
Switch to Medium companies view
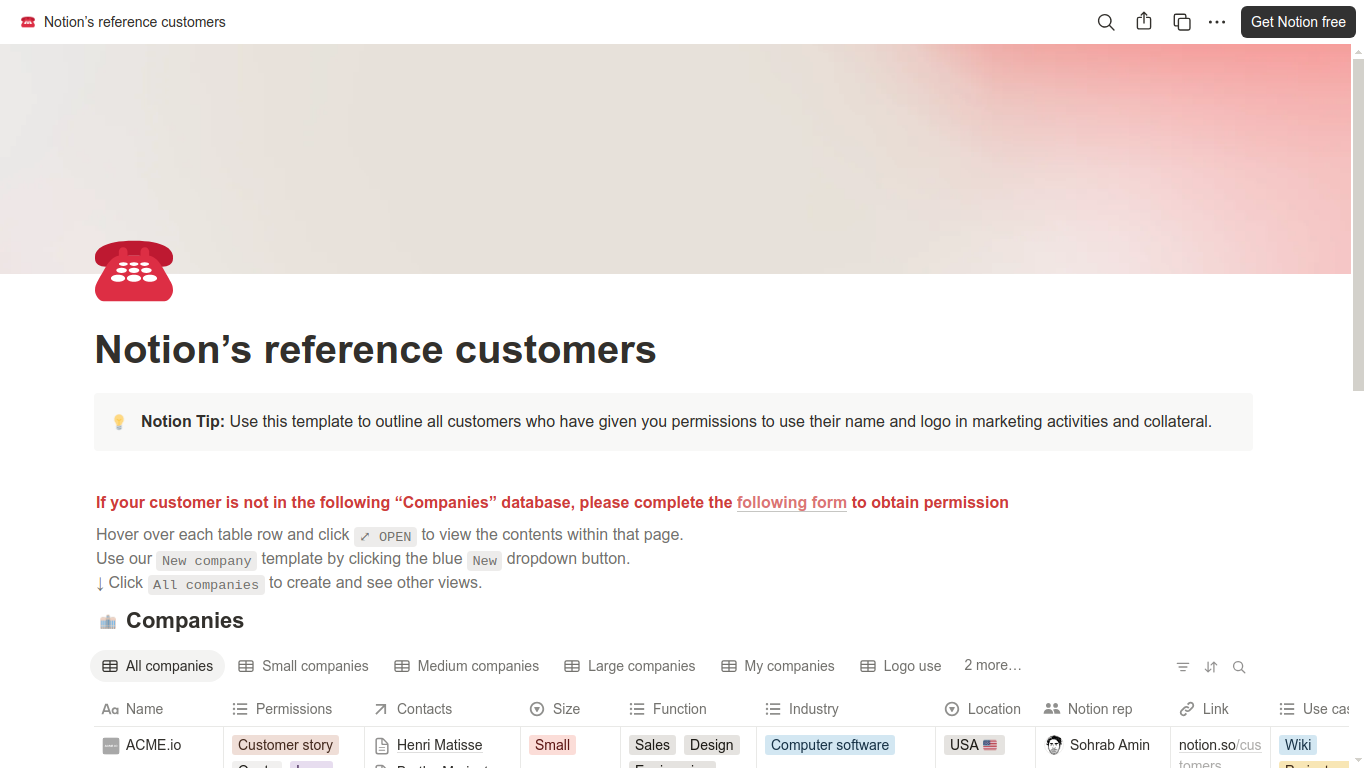467,666
